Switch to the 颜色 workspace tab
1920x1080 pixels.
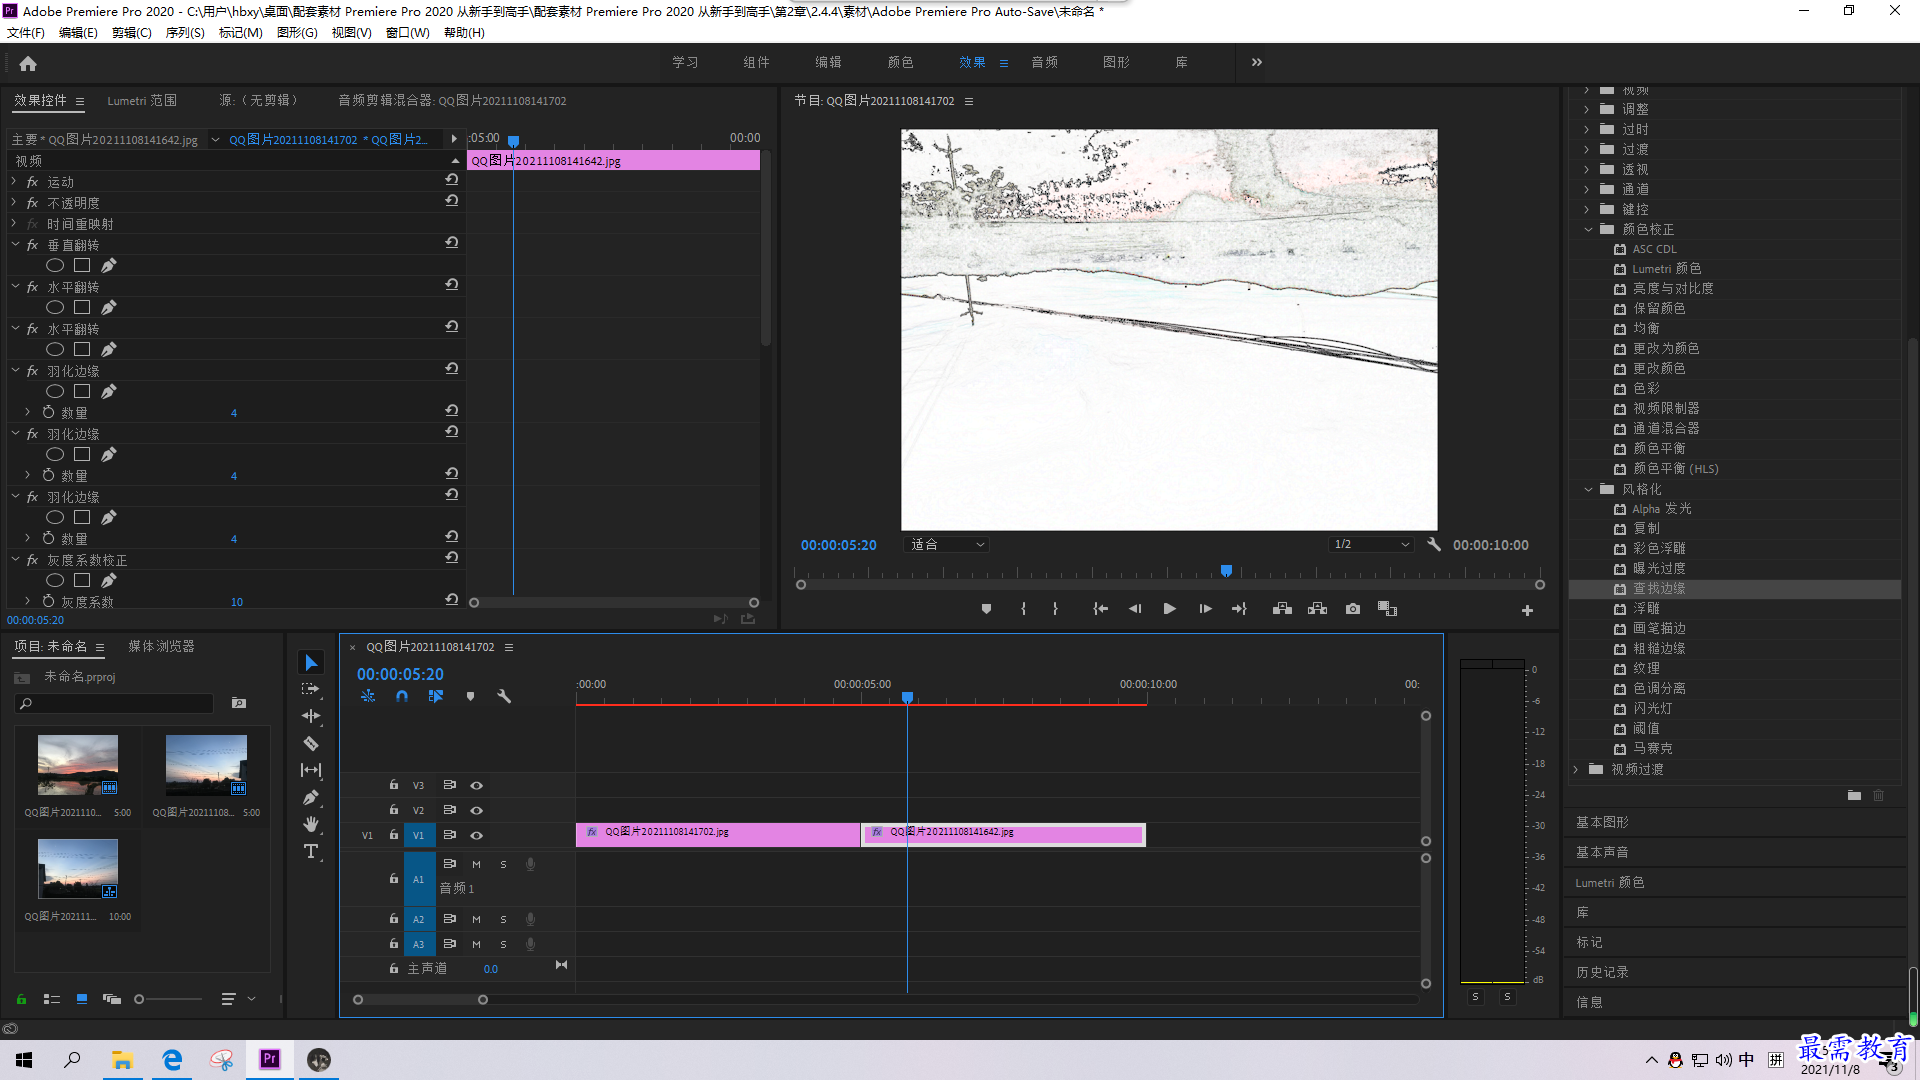click(900, 62)
